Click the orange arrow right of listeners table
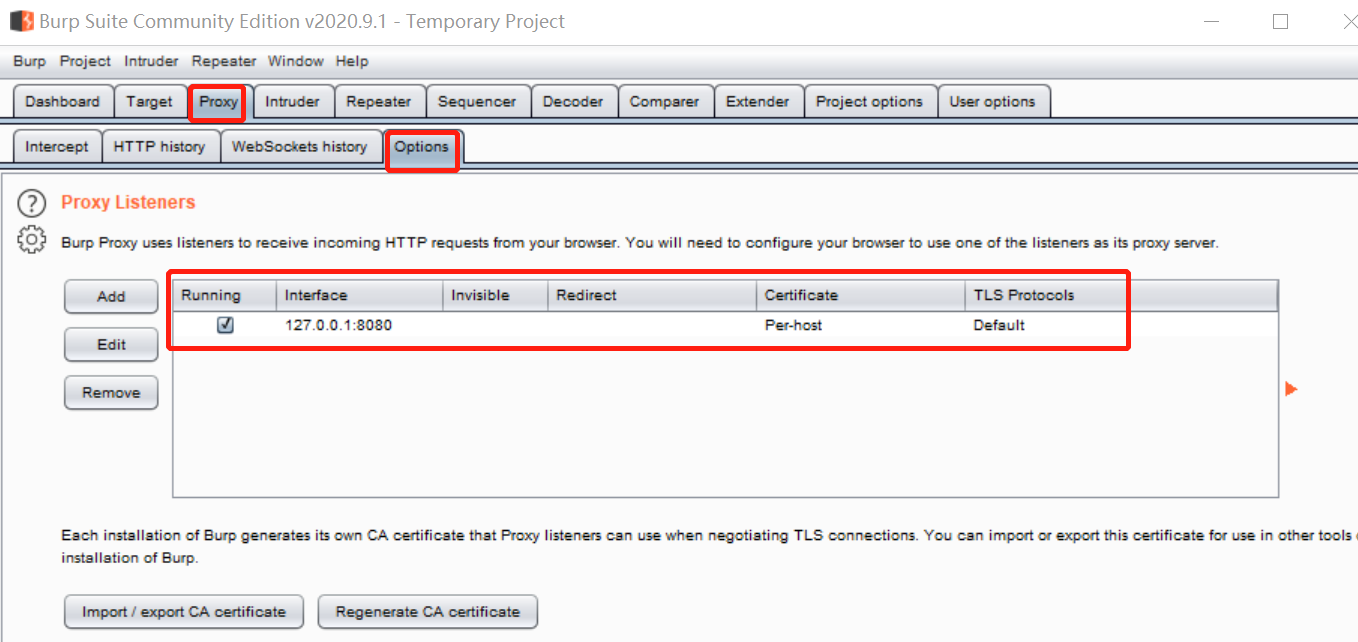This screenshot has height=642, width=1358. (1291, 389)
